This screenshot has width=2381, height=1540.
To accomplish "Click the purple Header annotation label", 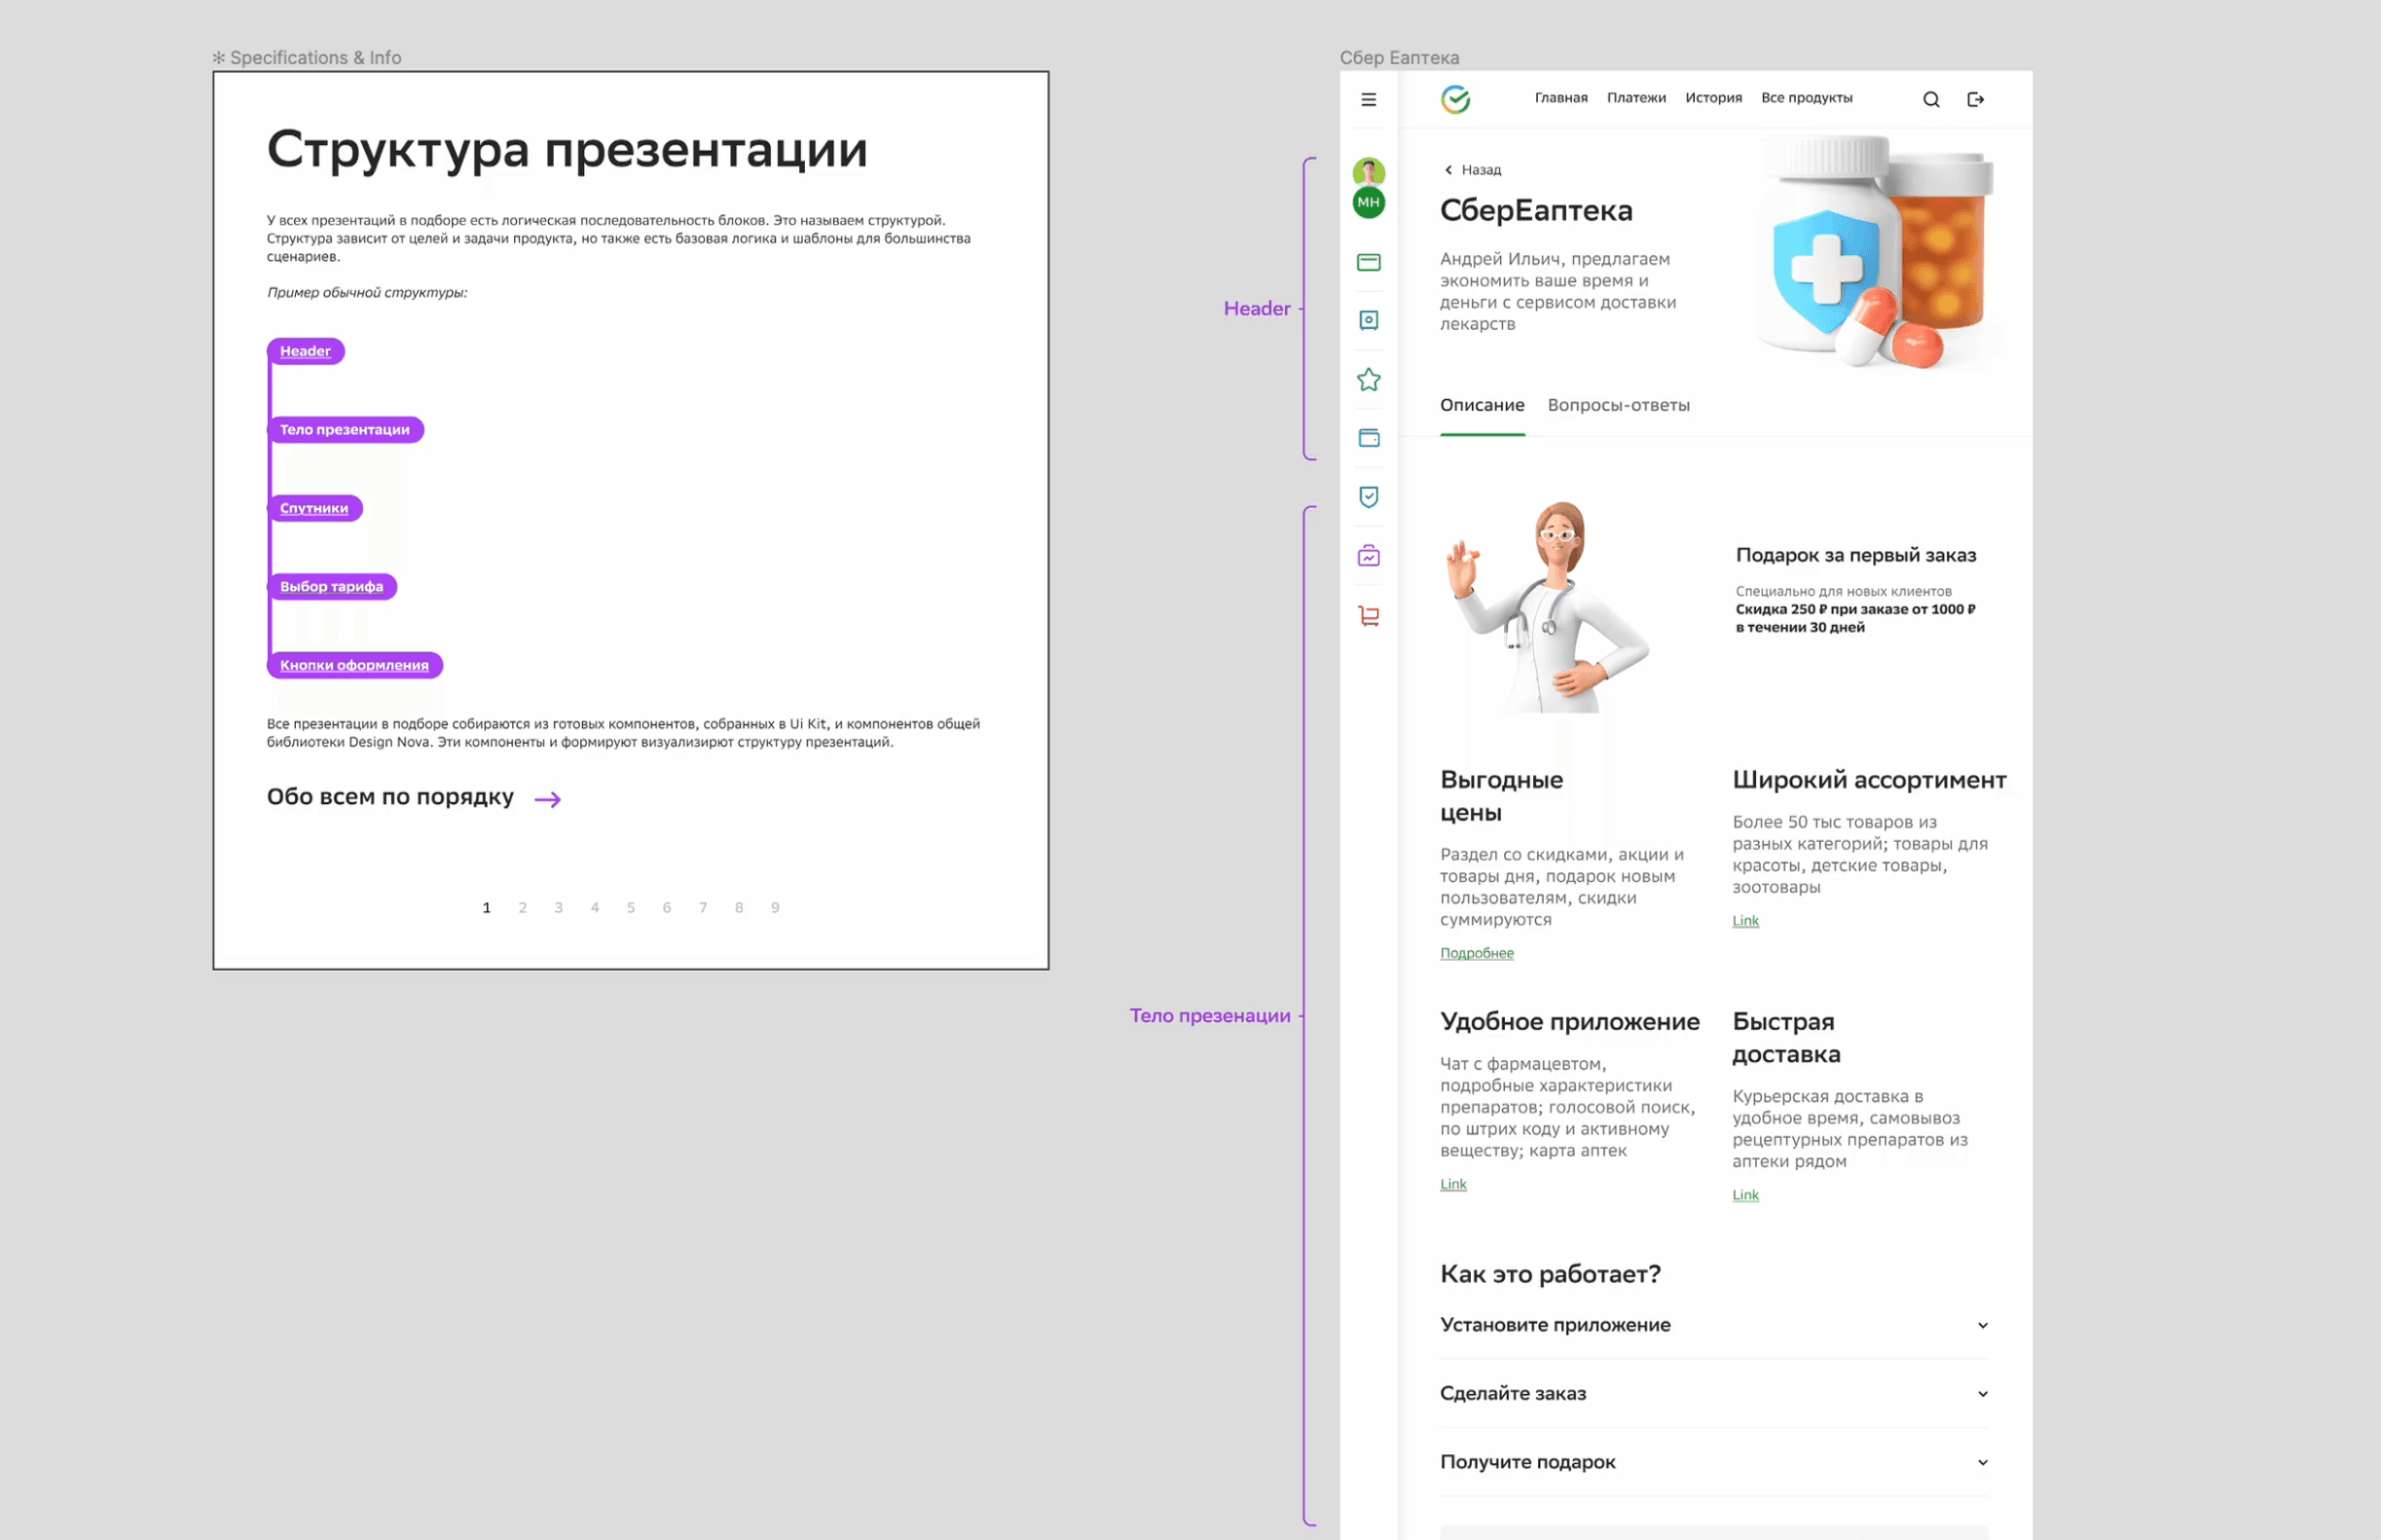I will point(1256,309).
